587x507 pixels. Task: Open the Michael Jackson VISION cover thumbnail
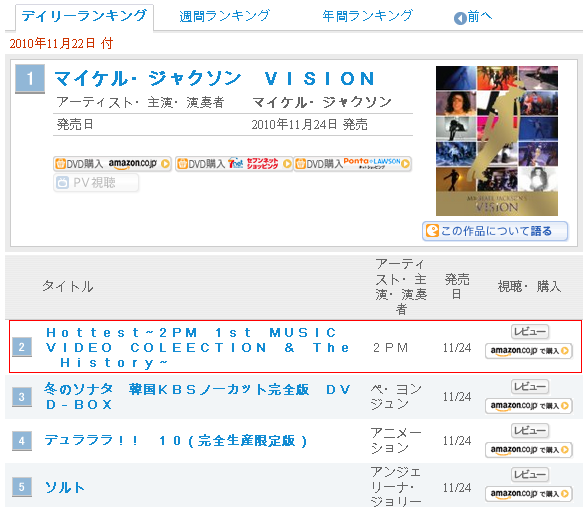tap(497, 141)
